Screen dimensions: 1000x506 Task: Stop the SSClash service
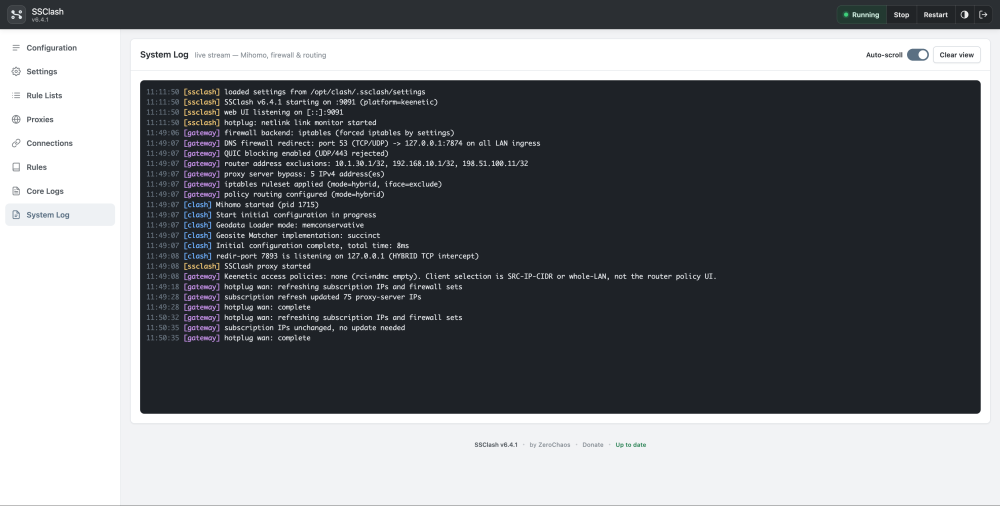(901, 15)
